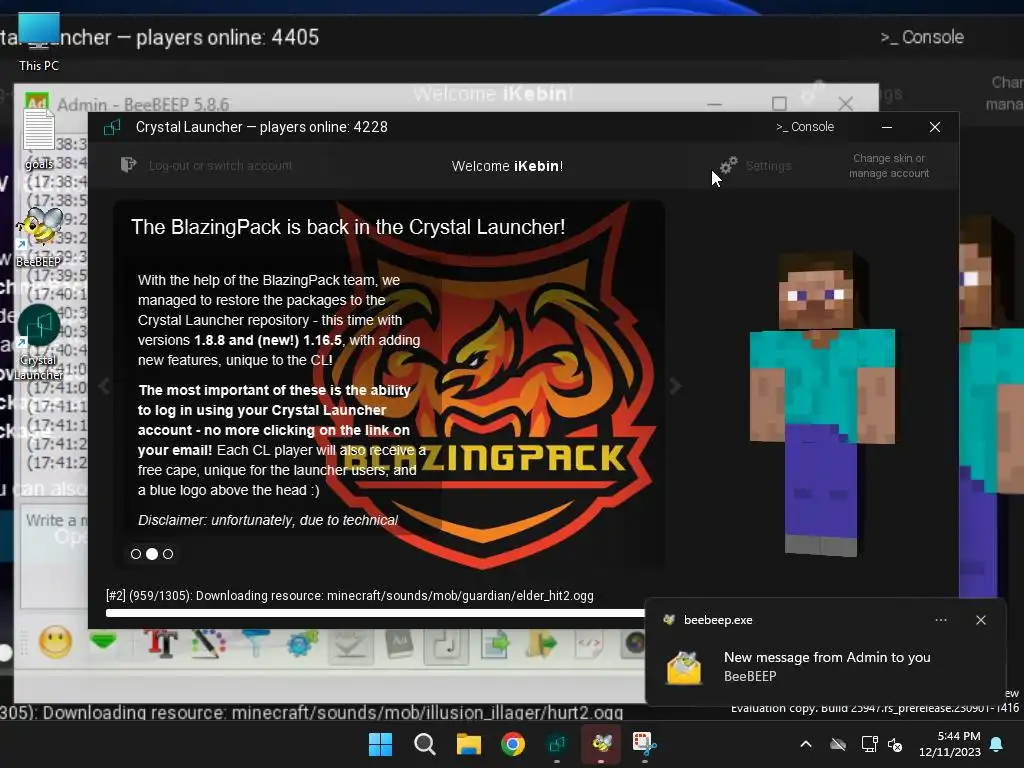This screenshot has width=1024, height=768.
Task: Minimize the Crystal Launcher window
Action: (887, 127)
